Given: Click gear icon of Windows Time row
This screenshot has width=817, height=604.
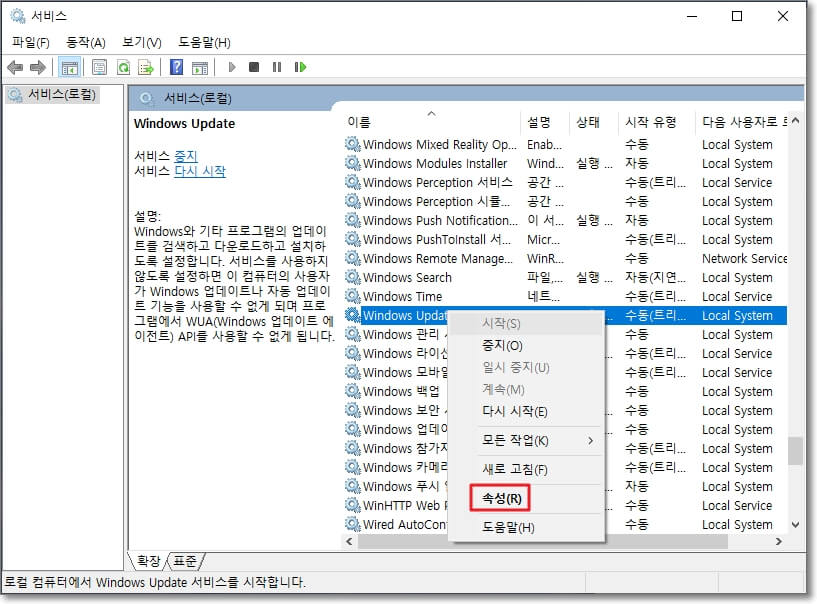Looking at the screenshot, I should coord(353,296).
